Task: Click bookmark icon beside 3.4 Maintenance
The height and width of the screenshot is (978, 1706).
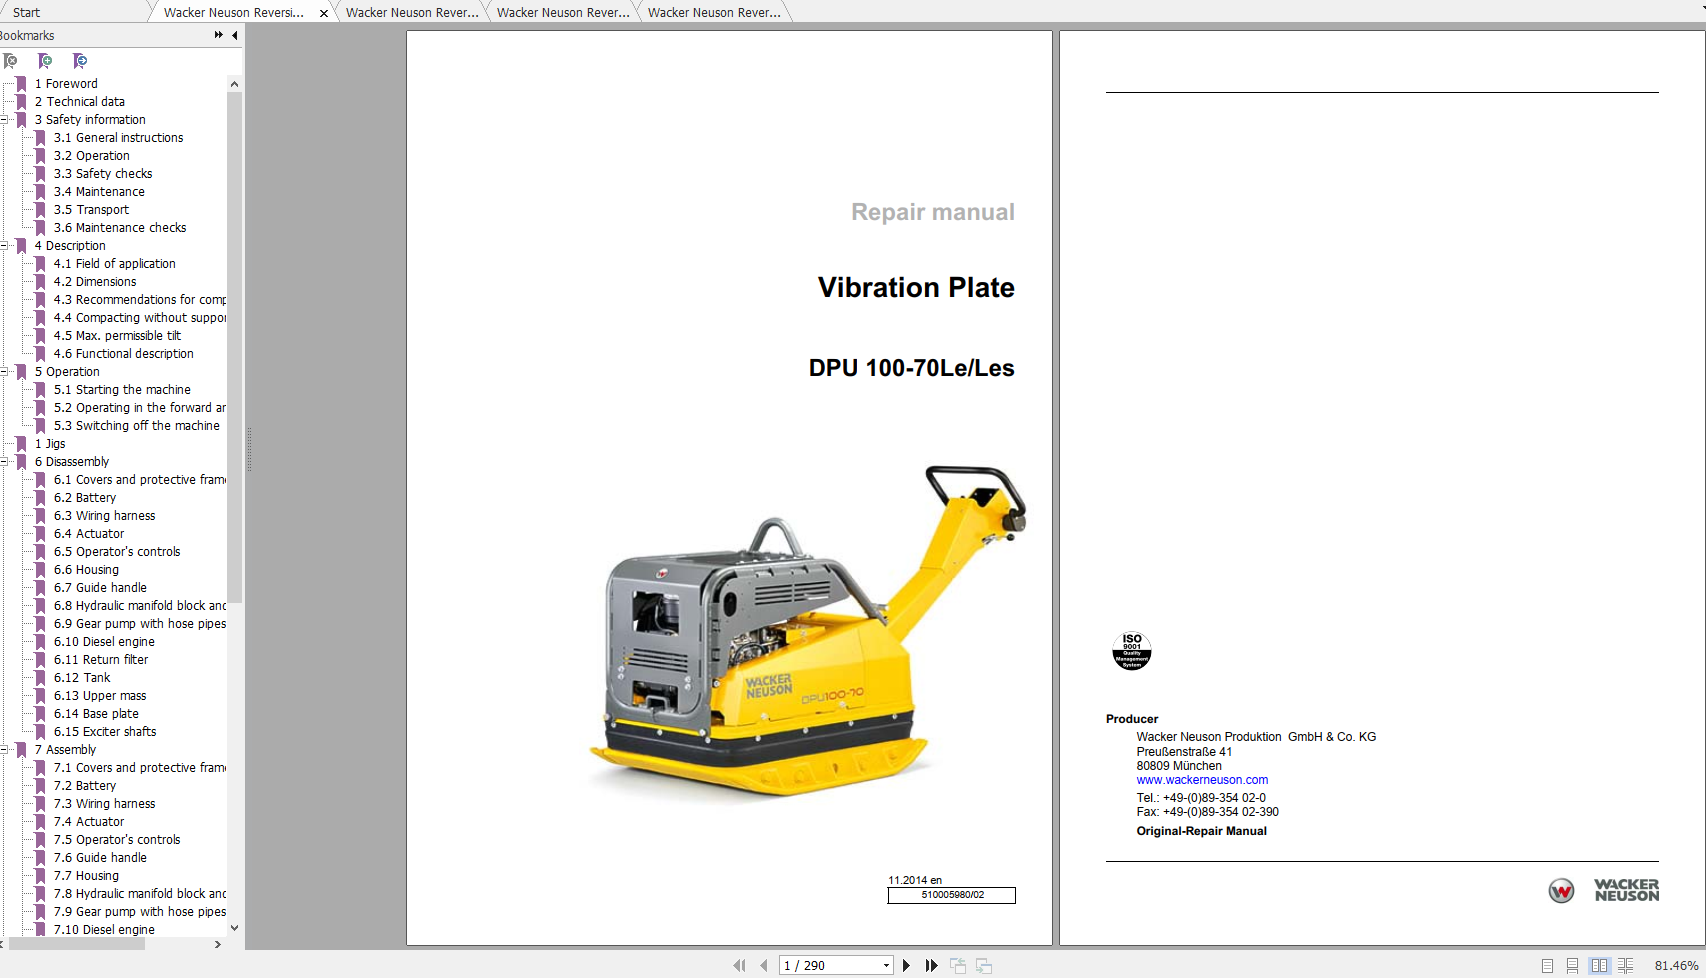Action: tap(41, 192)
